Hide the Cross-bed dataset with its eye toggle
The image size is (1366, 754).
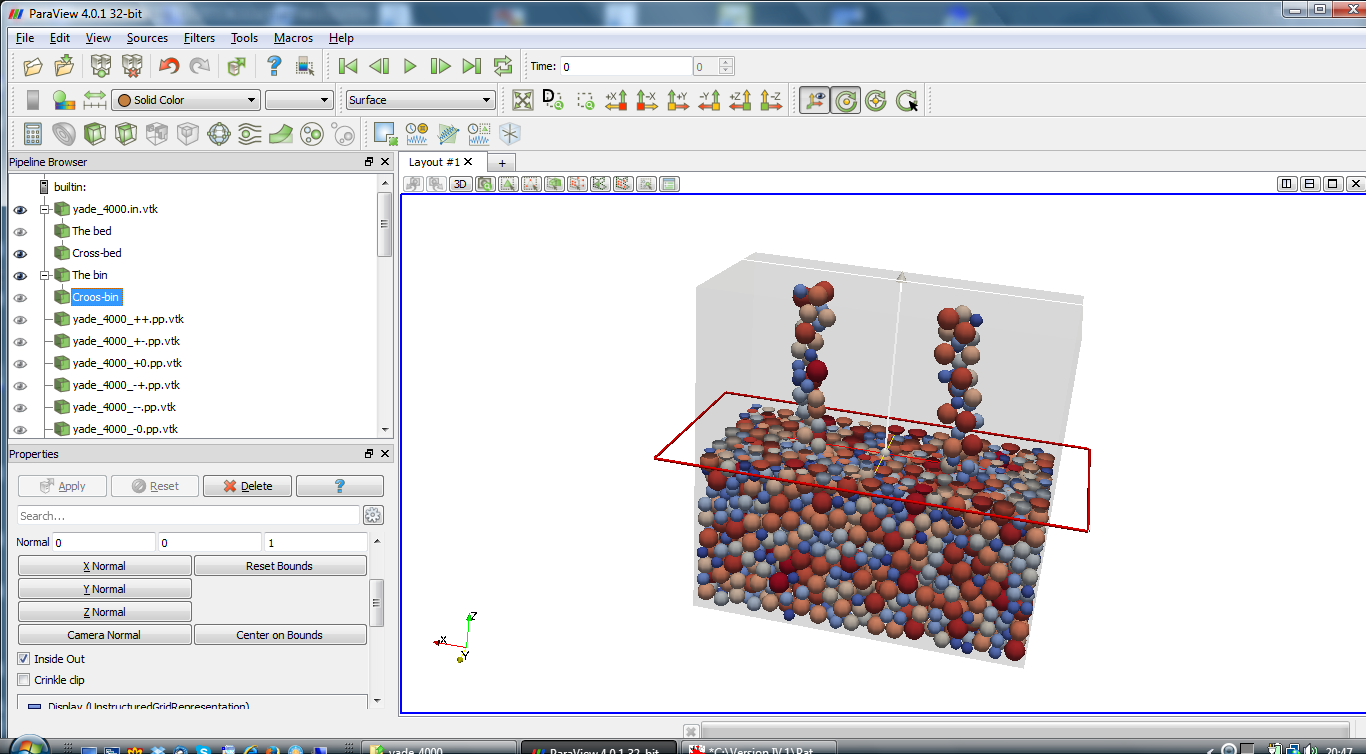pos(20,253)
